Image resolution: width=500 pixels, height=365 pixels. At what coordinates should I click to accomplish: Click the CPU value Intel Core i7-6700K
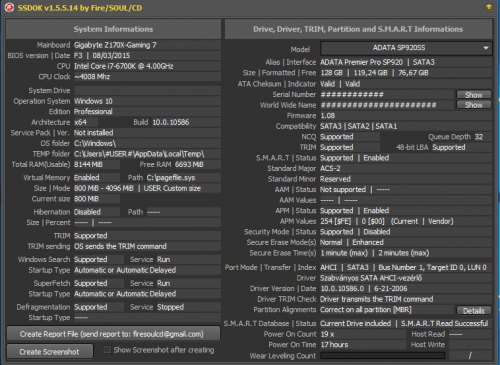pyautogui.click(x=147, y=66)
